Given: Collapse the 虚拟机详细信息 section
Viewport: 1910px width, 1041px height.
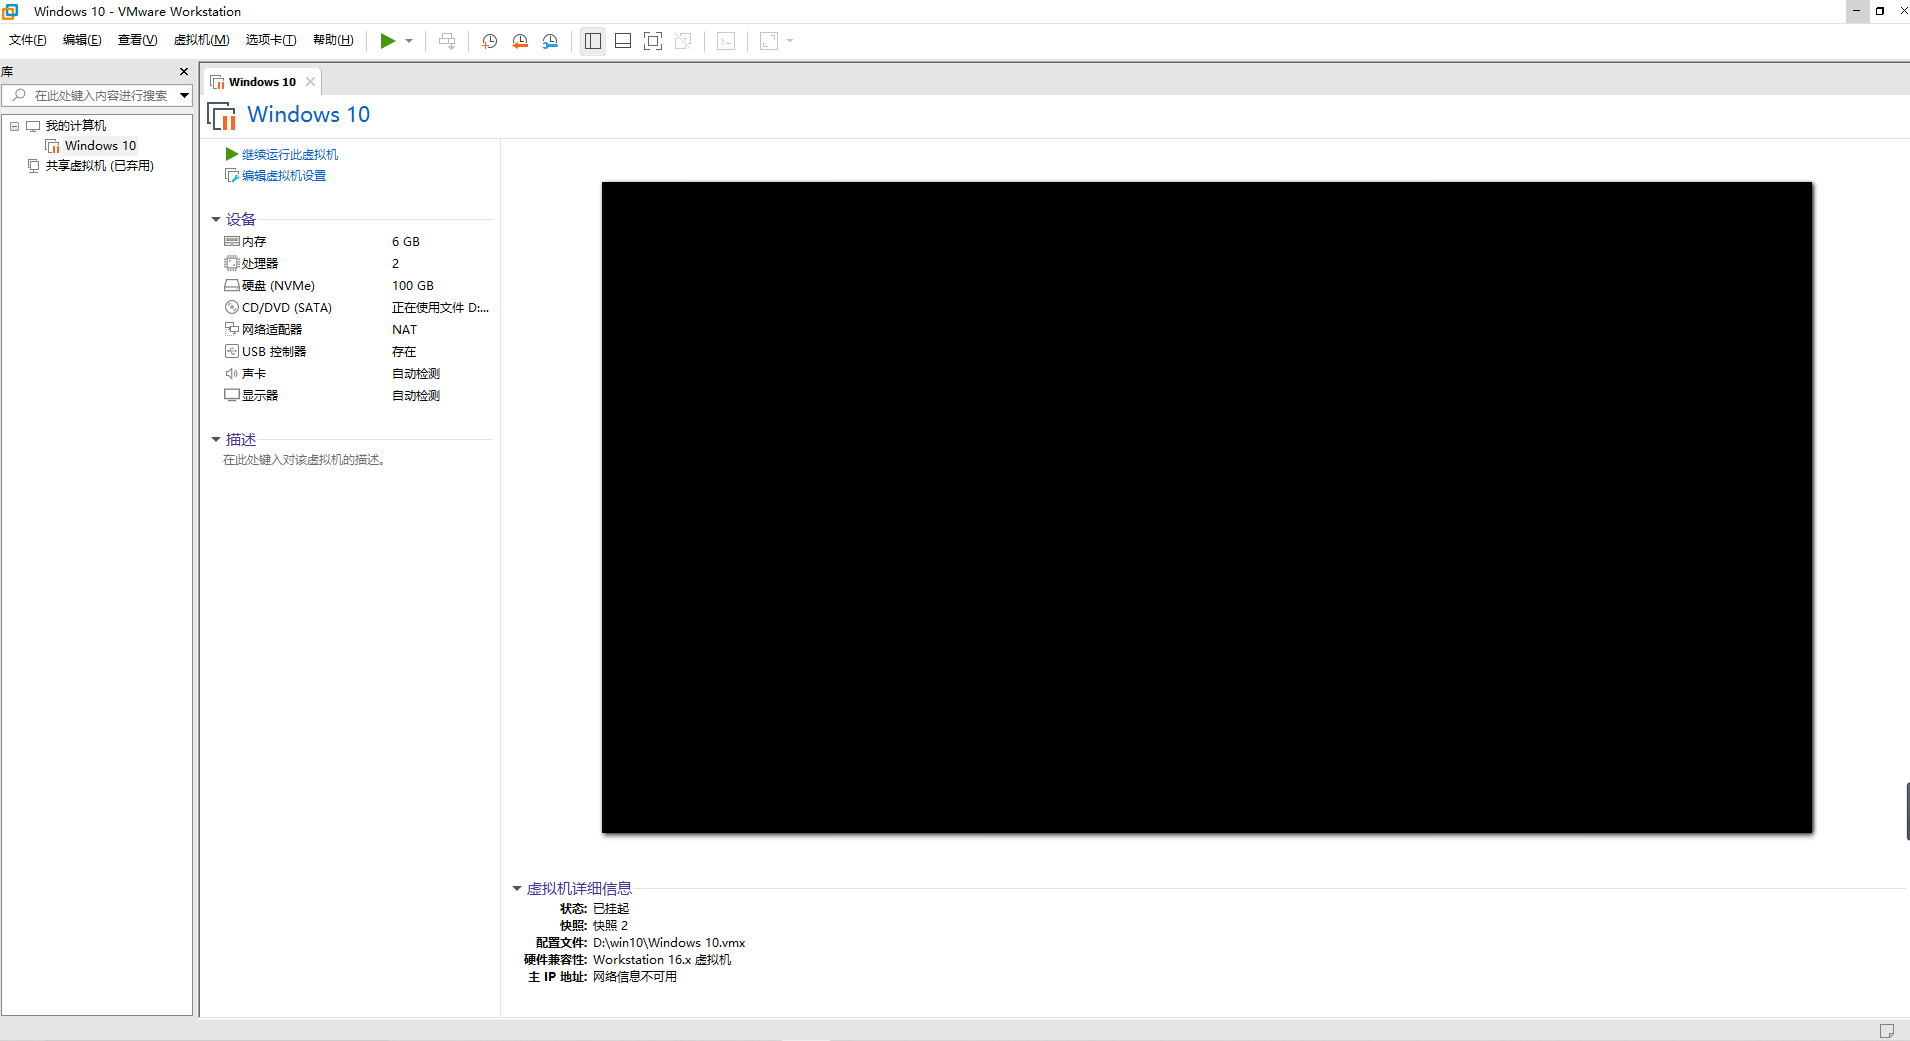Looking at the screenshot, I should [517, 889].
